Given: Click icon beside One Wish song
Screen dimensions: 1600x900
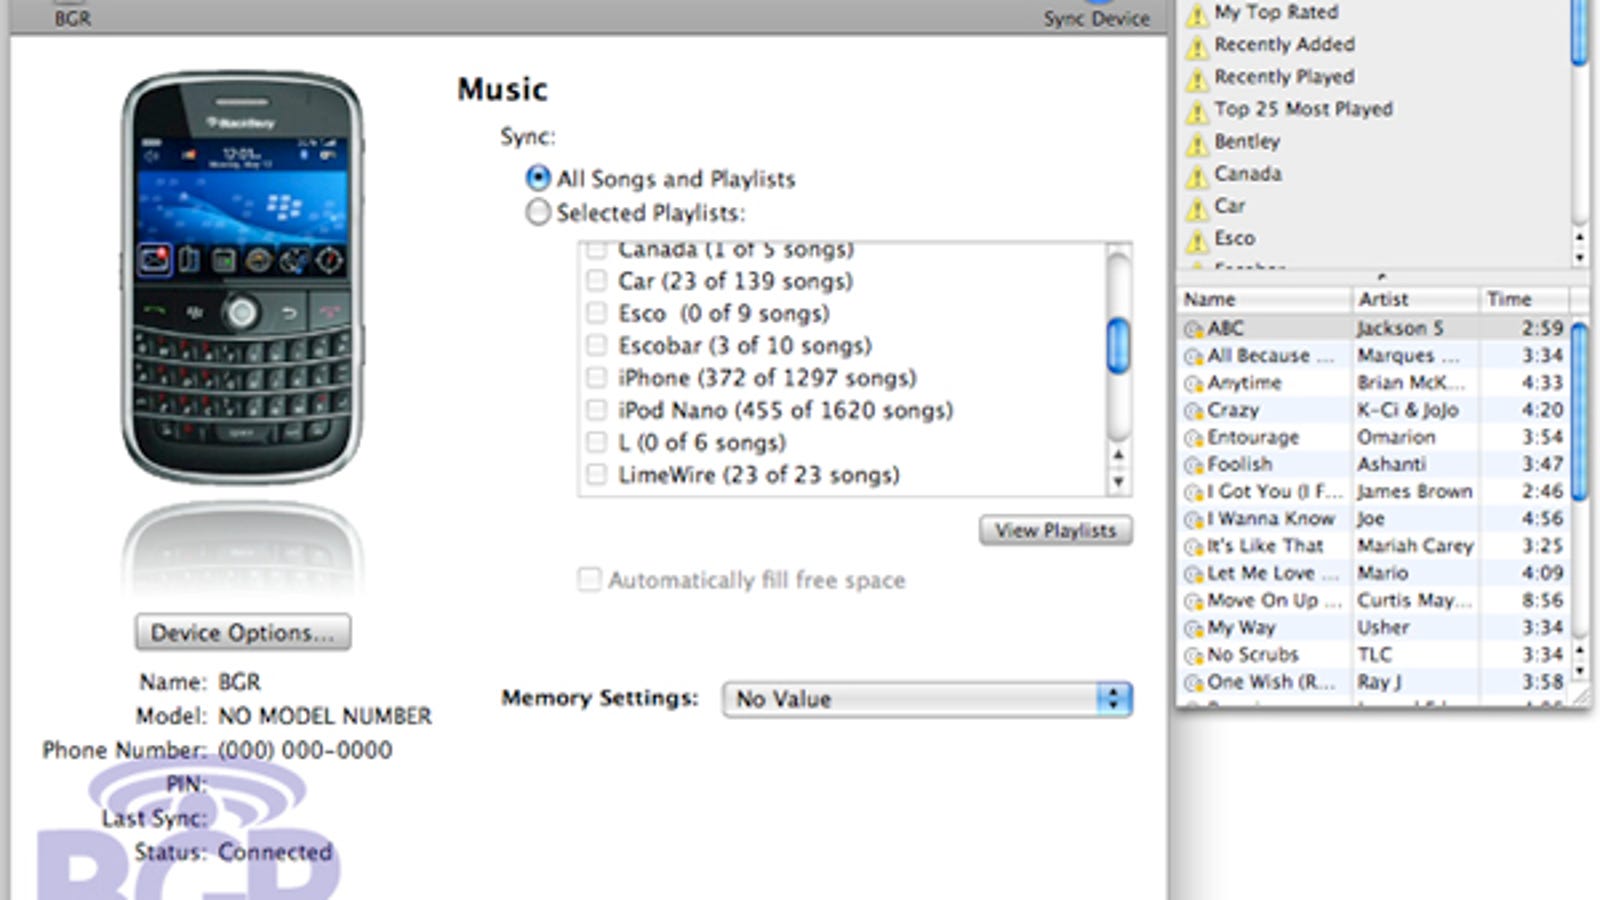Looking at the screenshot, I should click(x=1193, y=683).
